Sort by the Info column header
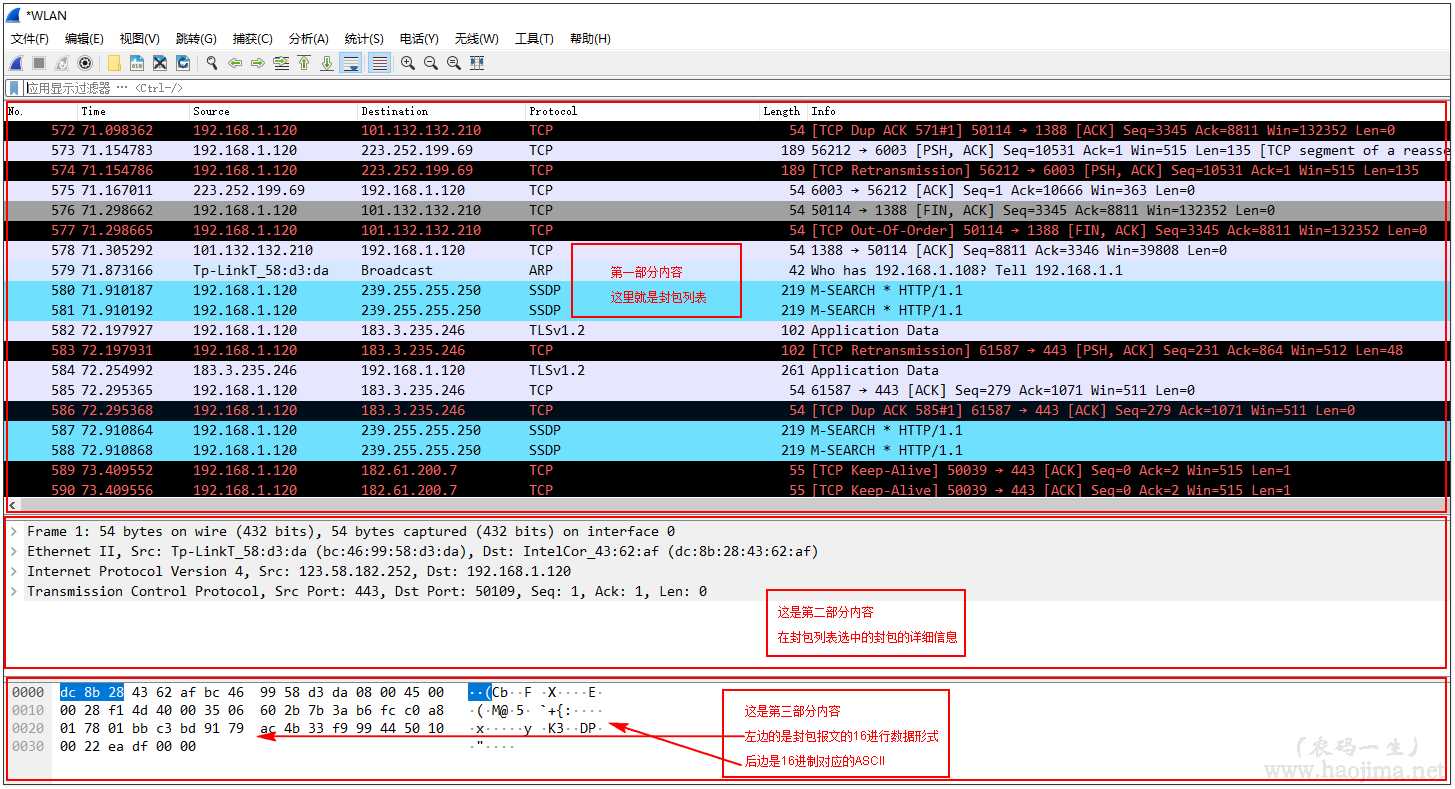The height and width of the screenshot is (789, 1455). [1127, 111]
